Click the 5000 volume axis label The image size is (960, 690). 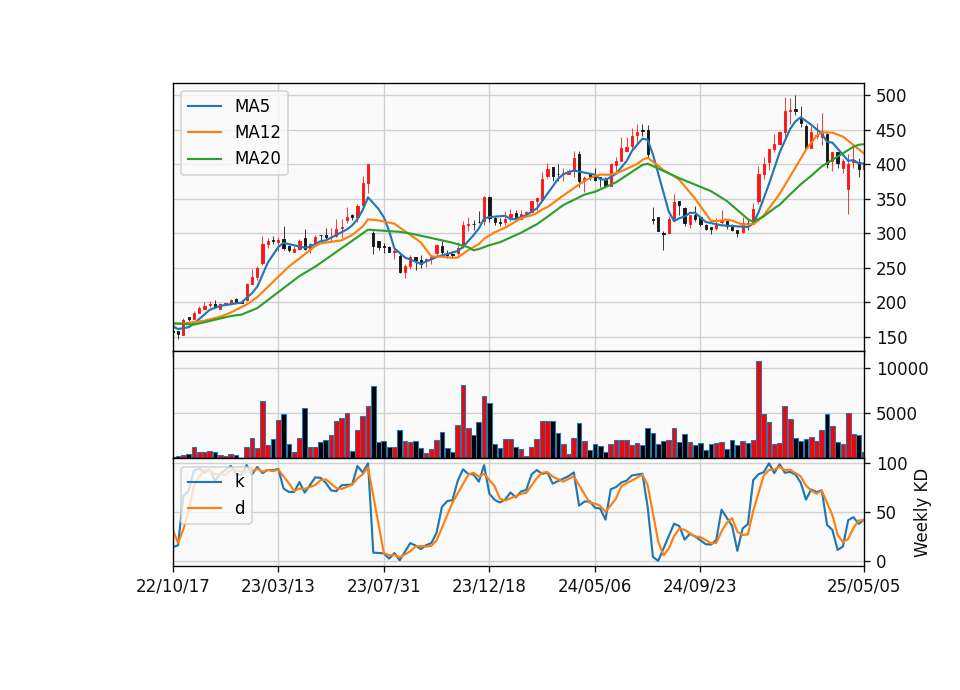pyautogui.click(x=896, y=414)
